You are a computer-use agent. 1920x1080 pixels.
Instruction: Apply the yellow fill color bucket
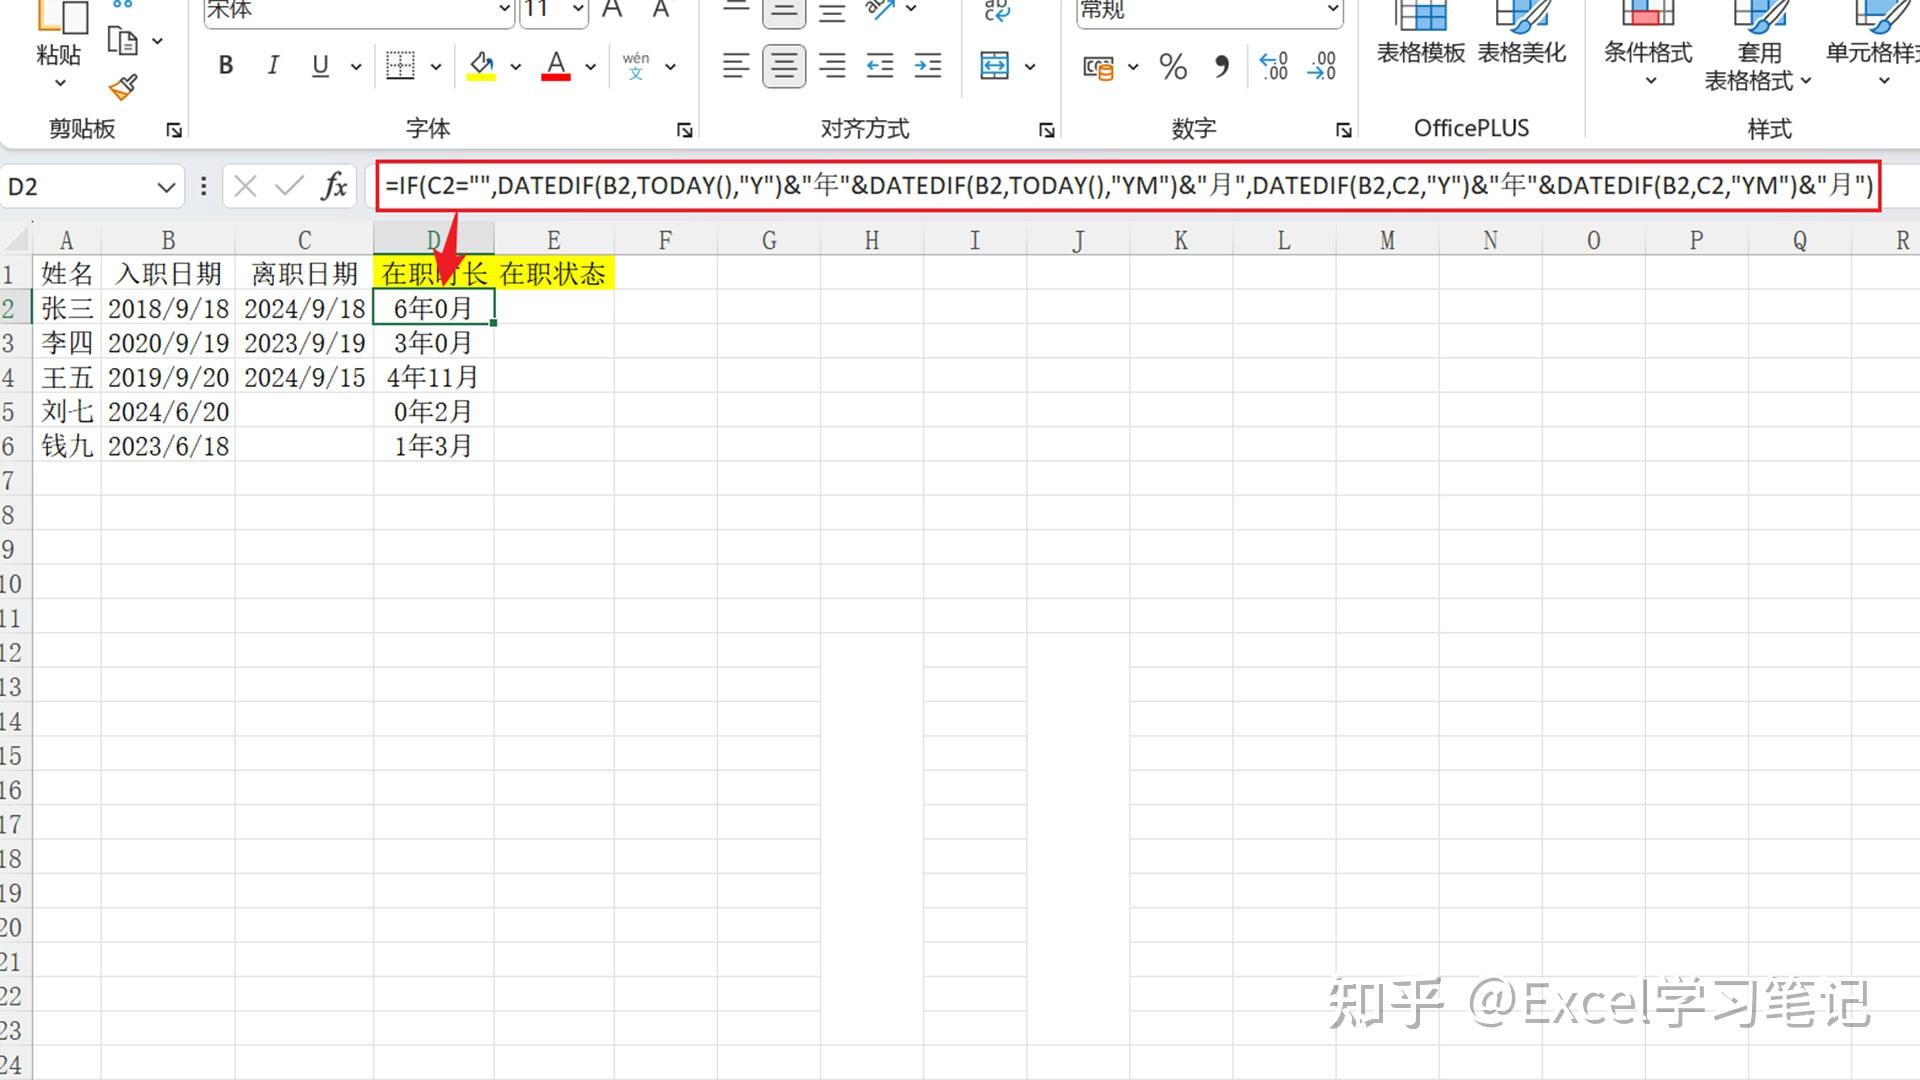tap(481, 66)
